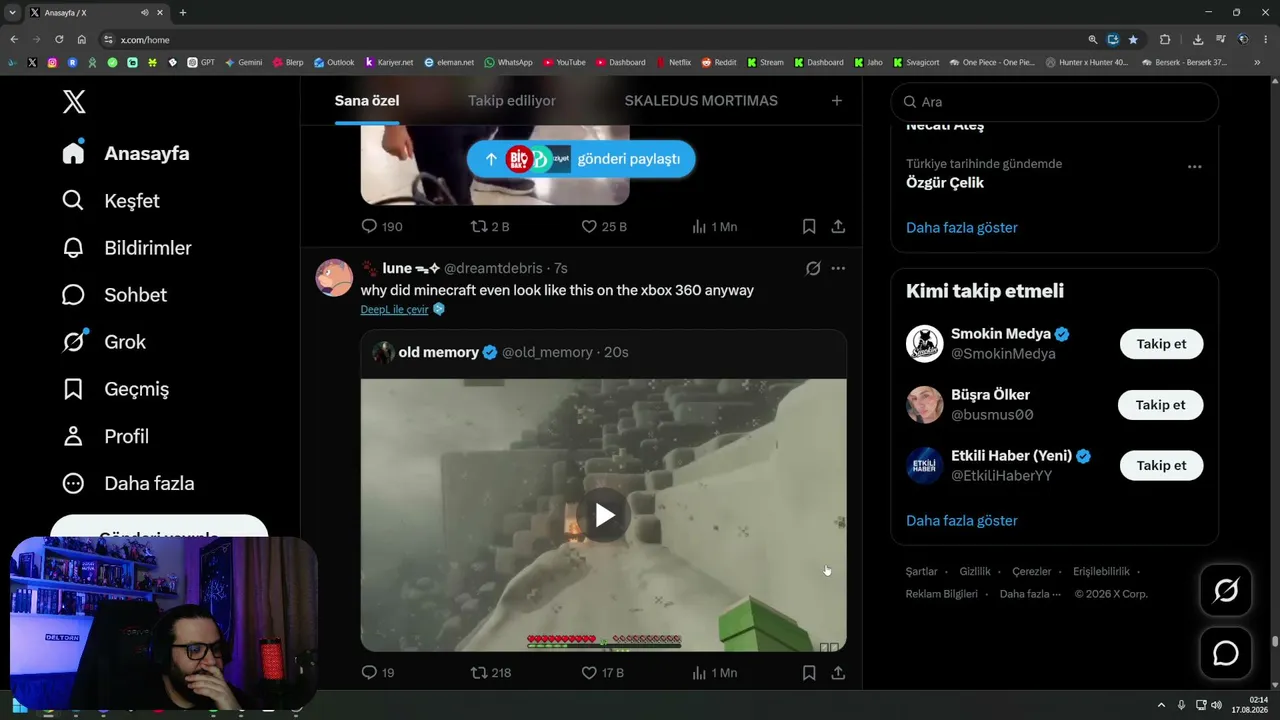This screenshot has height=720, width=1280.
Task: Bookmark the post with 25 B likes
Action: tap(809, 227)
